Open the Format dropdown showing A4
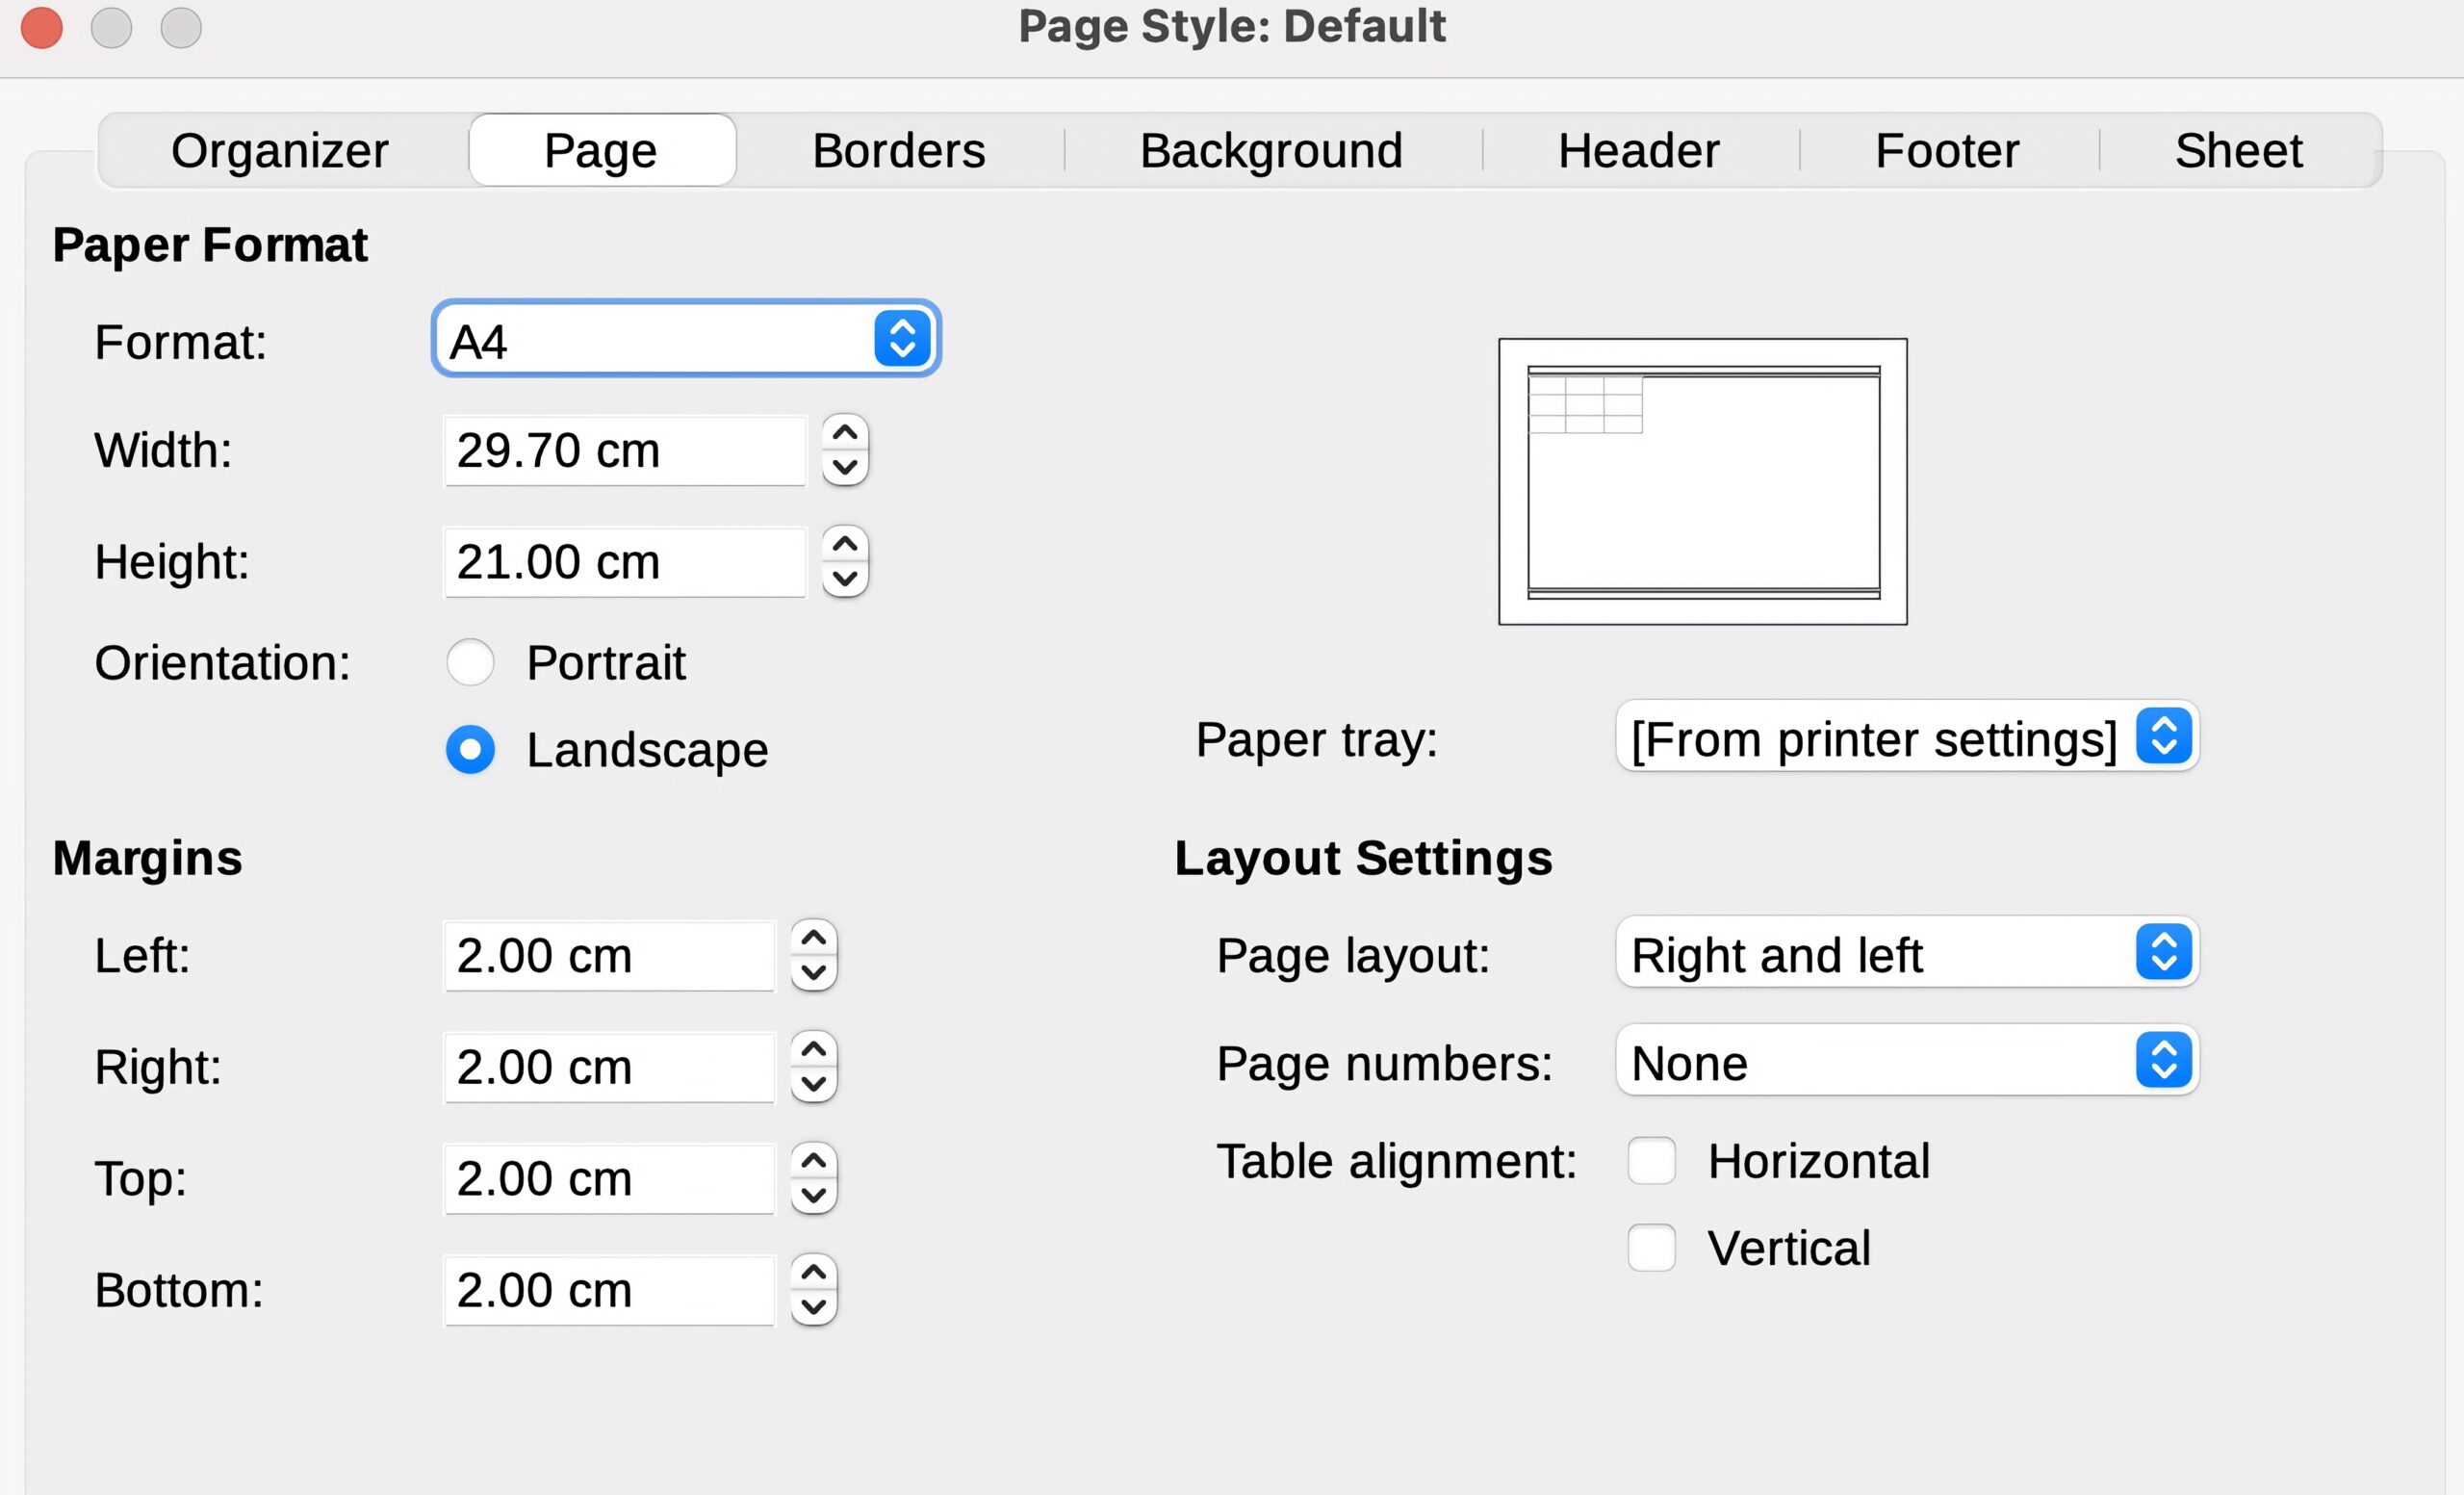 [686, 339]
